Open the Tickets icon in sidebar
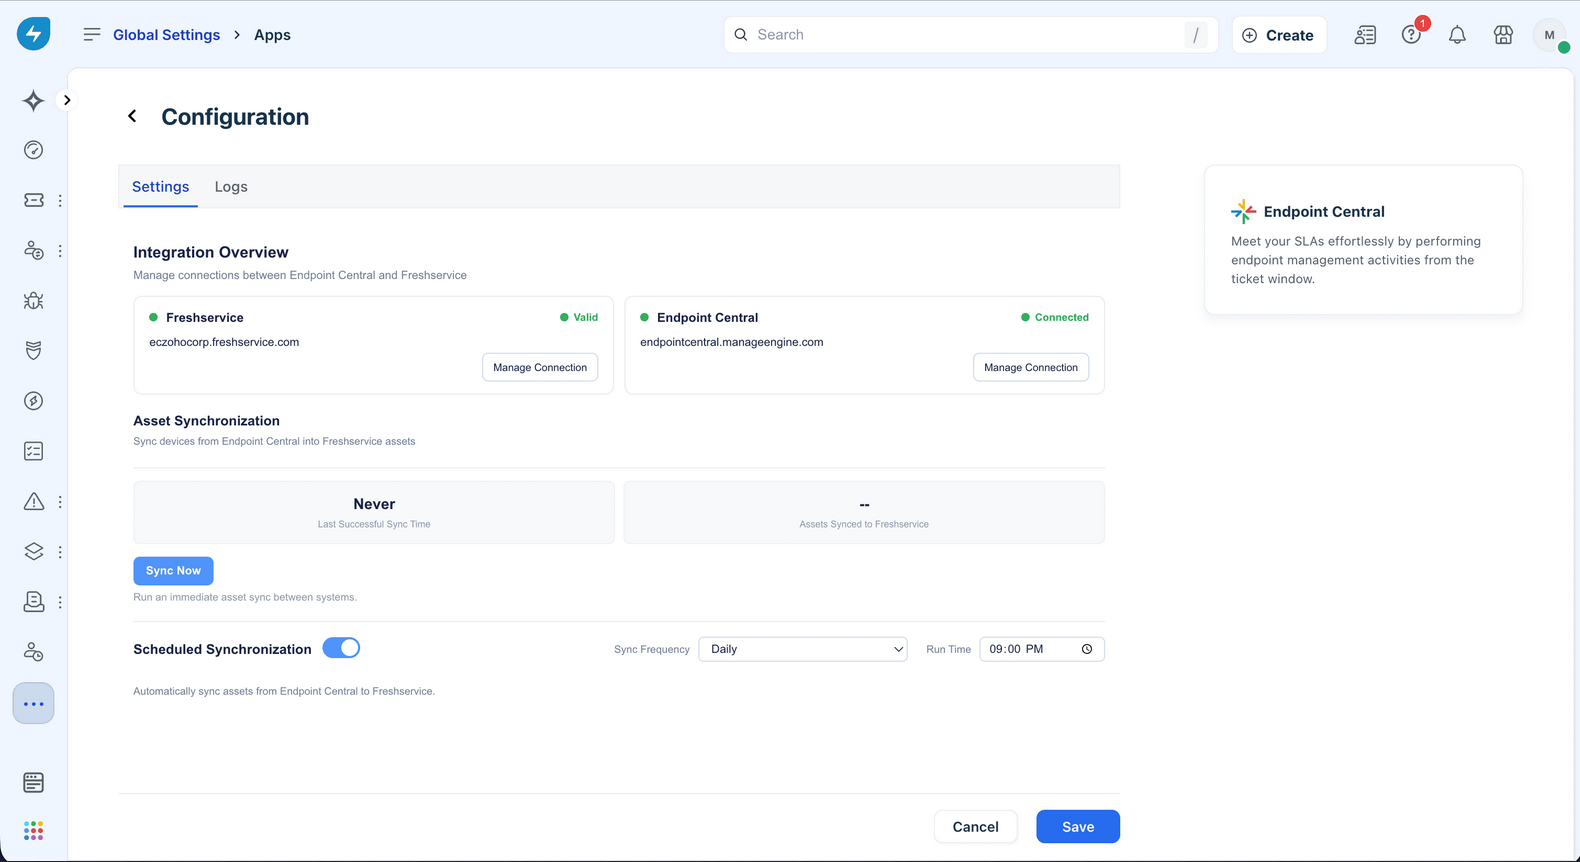The image size is (1580, 862). (33, 200)
